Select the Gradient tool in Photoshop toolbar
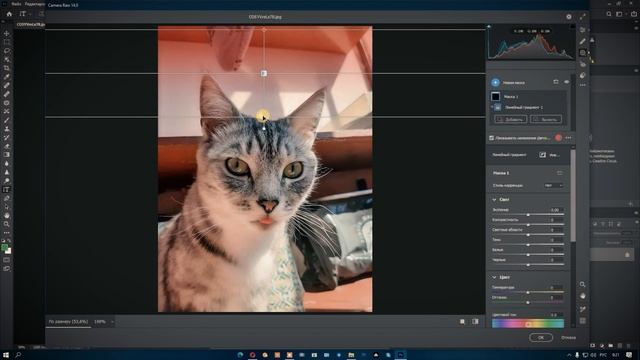This screenshot has height=360, width=640. coord(7,155)
